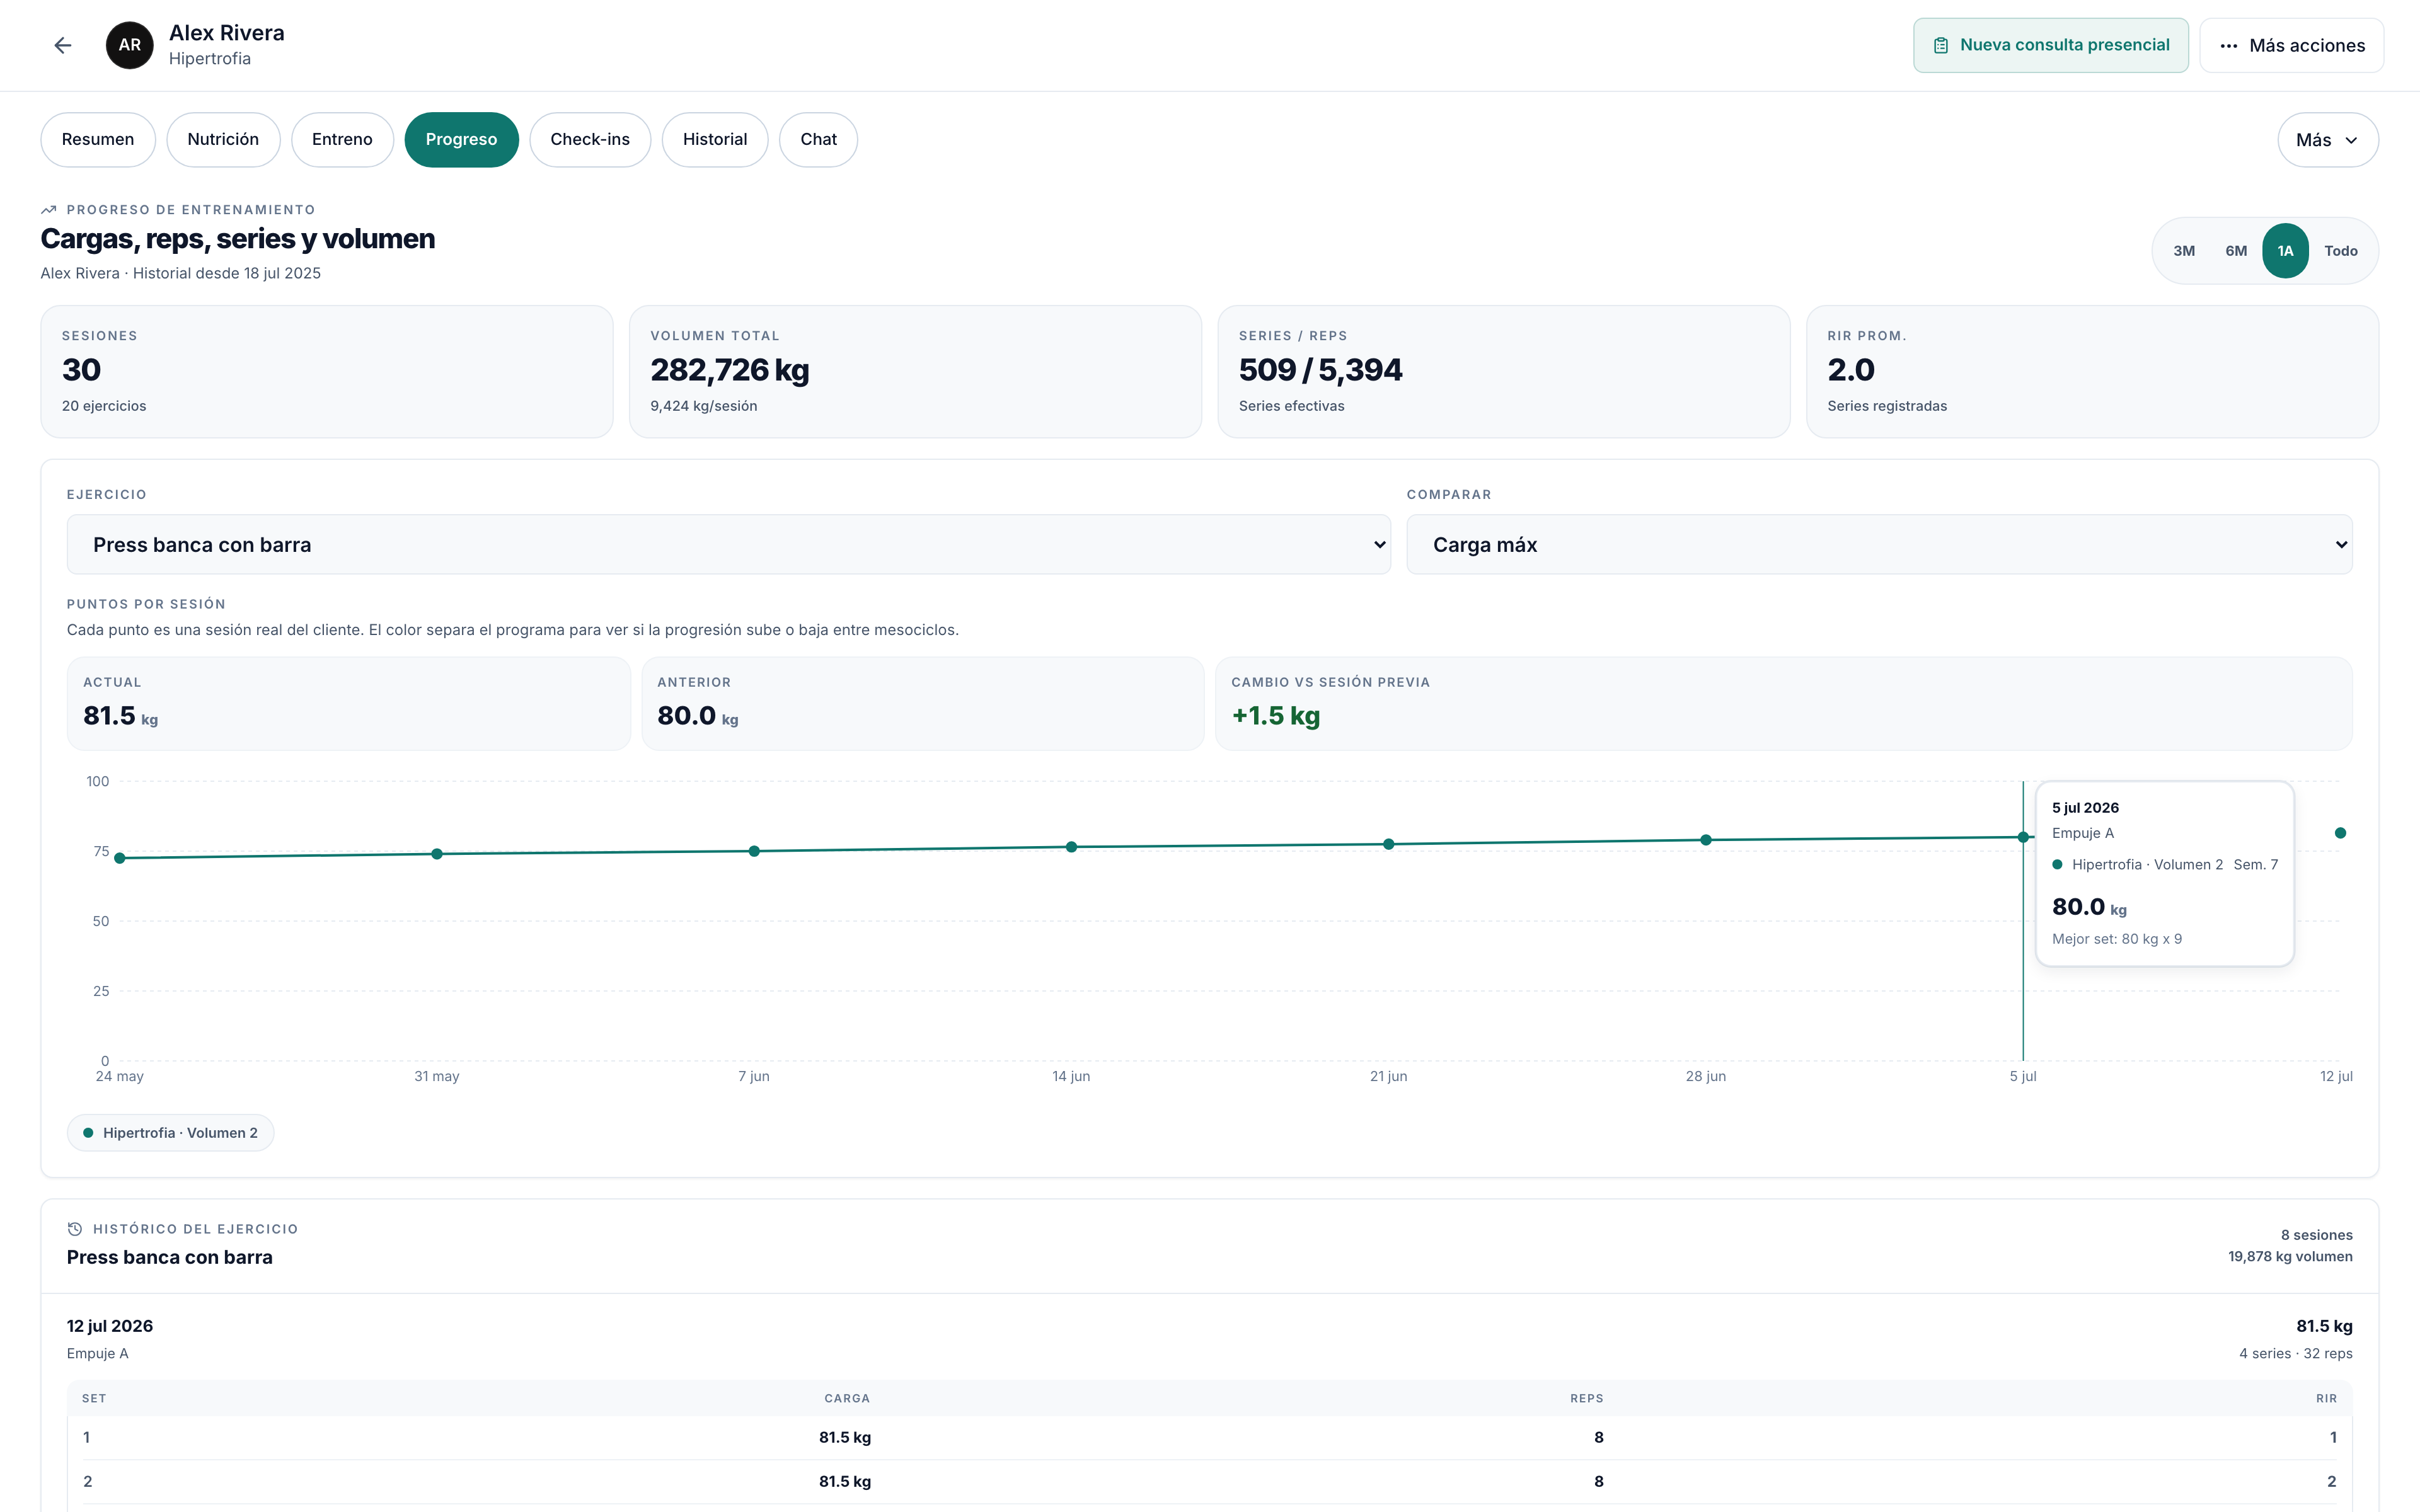This screenshot has width=2420, height=1512.
Task: Click the trend arrow icon beside Progreso de entrenamiento
Action: (48, 210)
